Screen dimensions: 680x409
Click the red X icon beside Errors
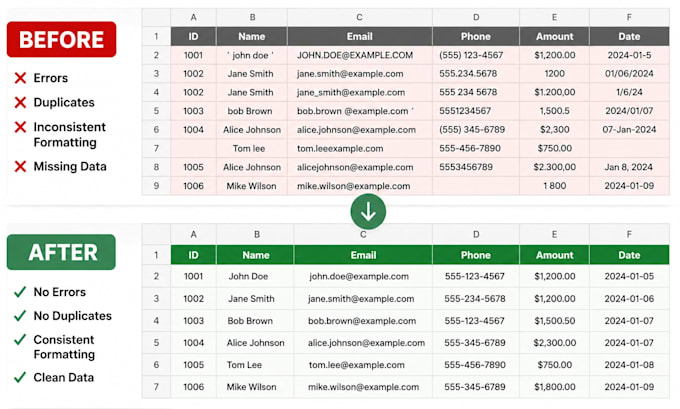tap(20, 78)
